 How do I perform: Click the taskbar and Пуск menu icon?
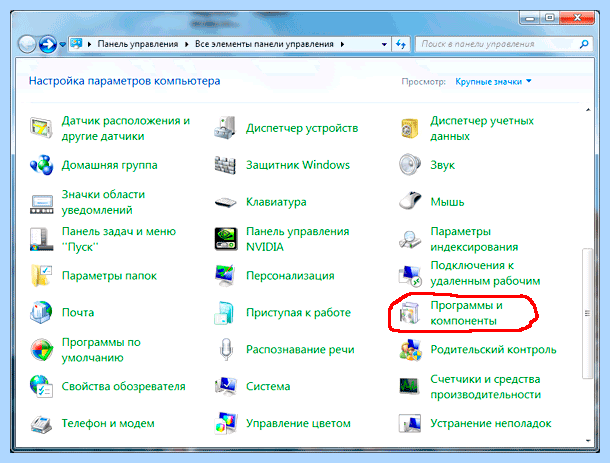(x=41, y=239)
